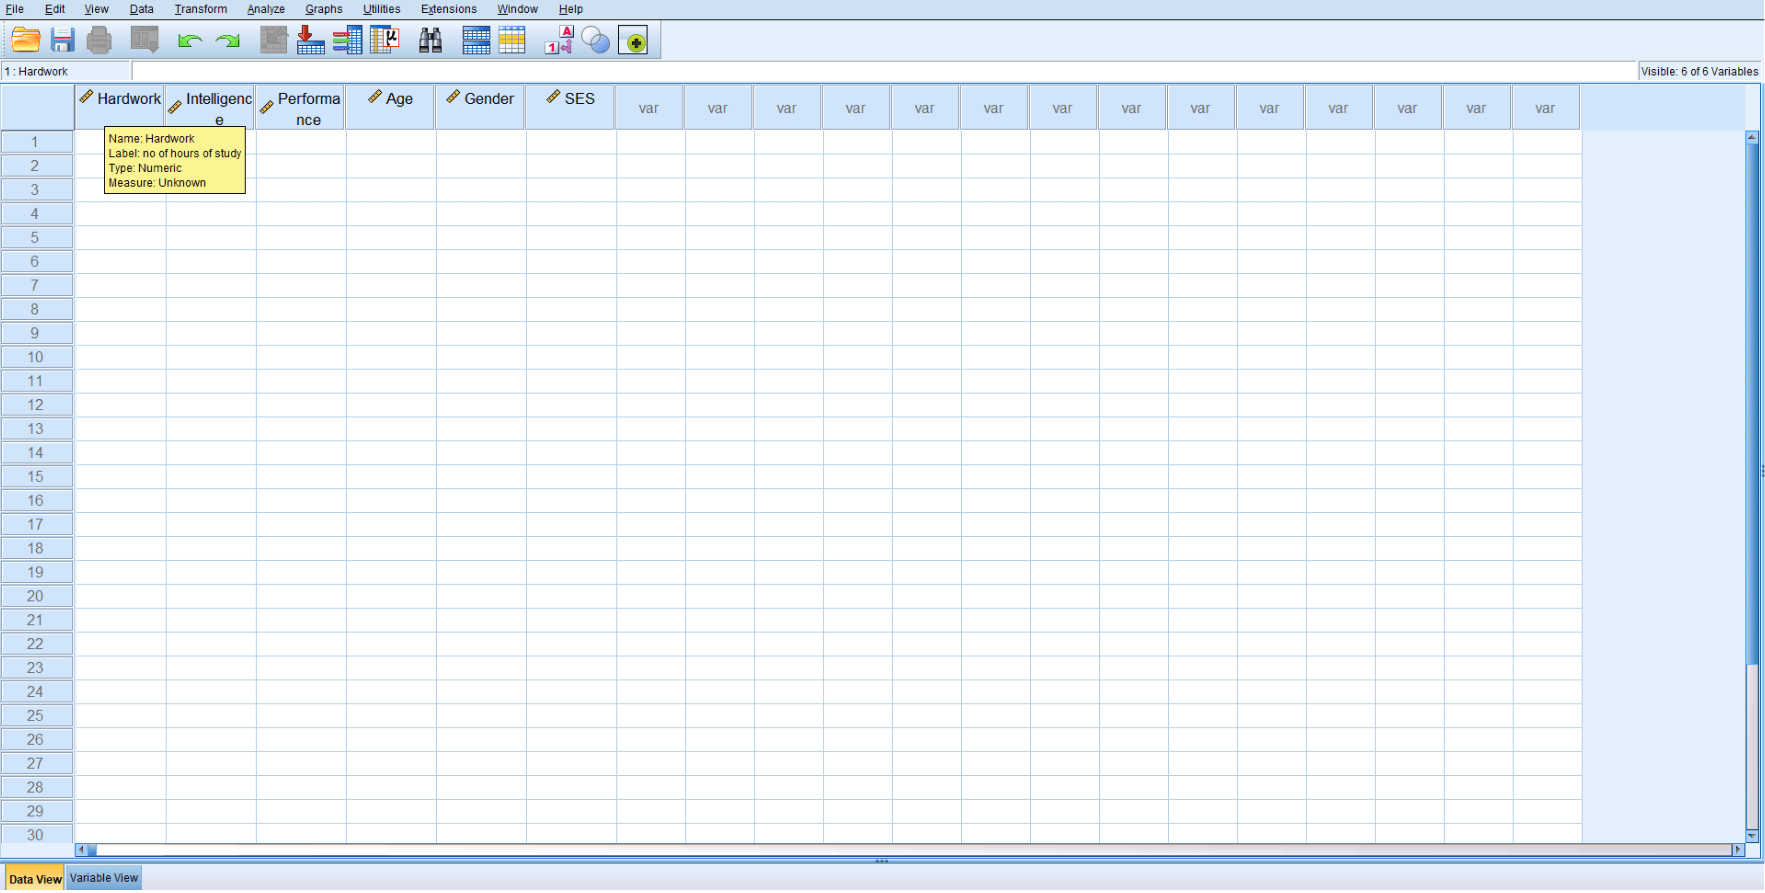The height and width of the screenshot is (893, 1765).
Task: Save the document with the floppy disk icon
Action: point(63,40)
